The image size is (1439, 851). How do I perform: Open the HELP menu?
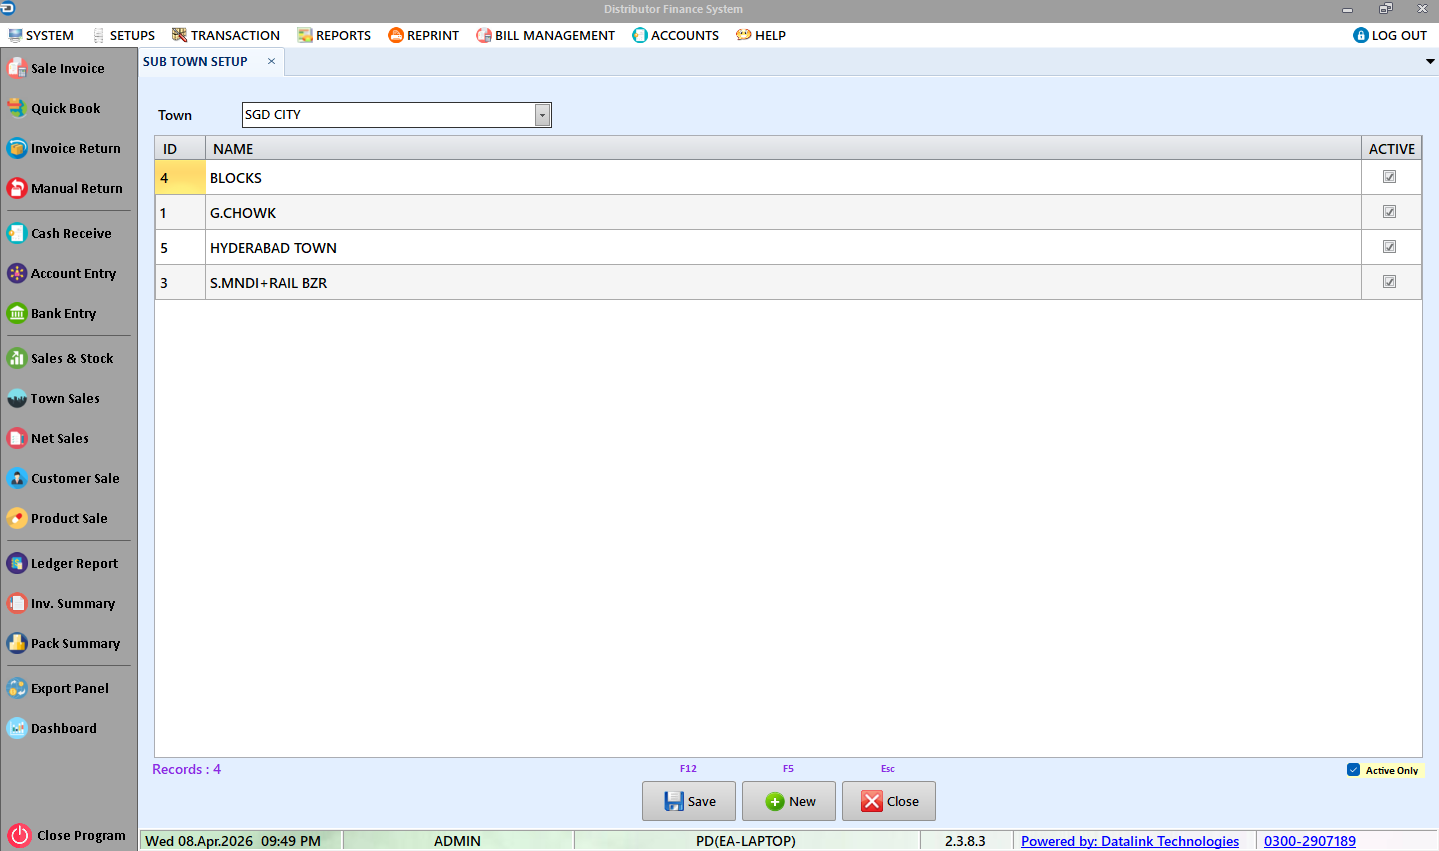pos(761,35)
